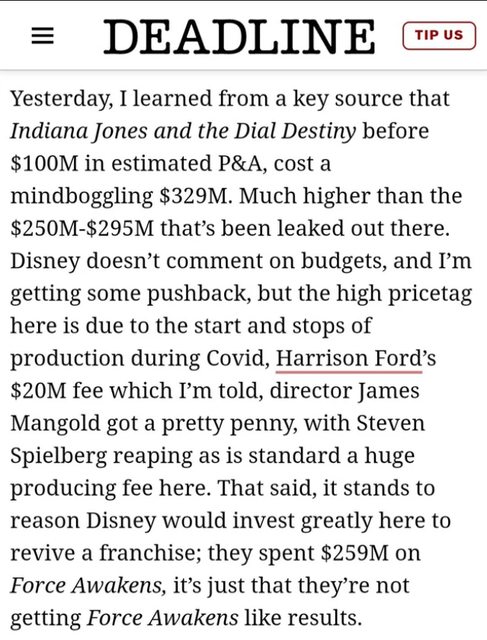Click the first italic Force Awakens title
Screen dimensions: 487x640
coord(85,586)
